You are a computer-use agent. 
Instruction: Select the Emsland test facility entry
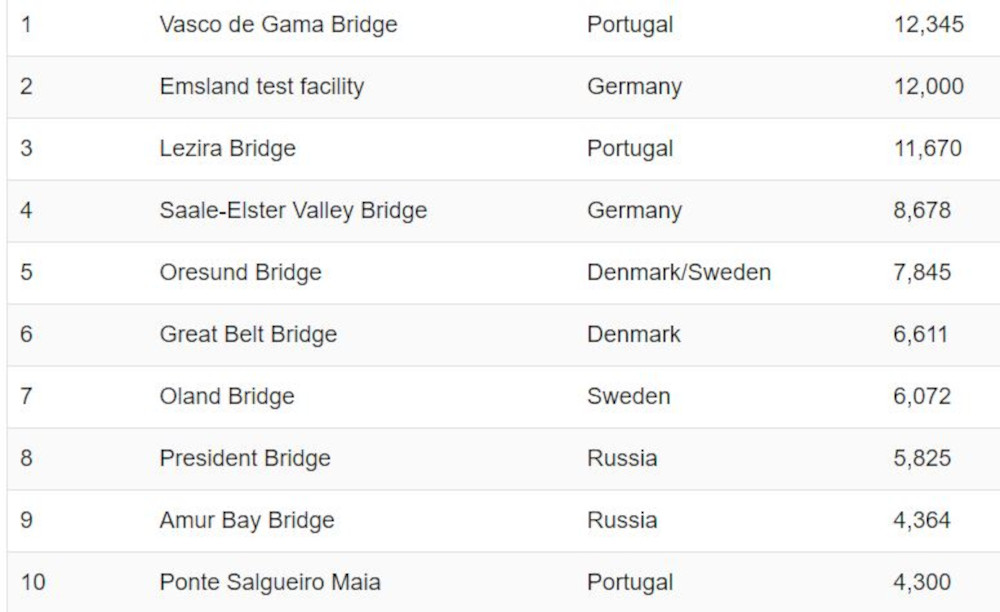tap(262, 87)
